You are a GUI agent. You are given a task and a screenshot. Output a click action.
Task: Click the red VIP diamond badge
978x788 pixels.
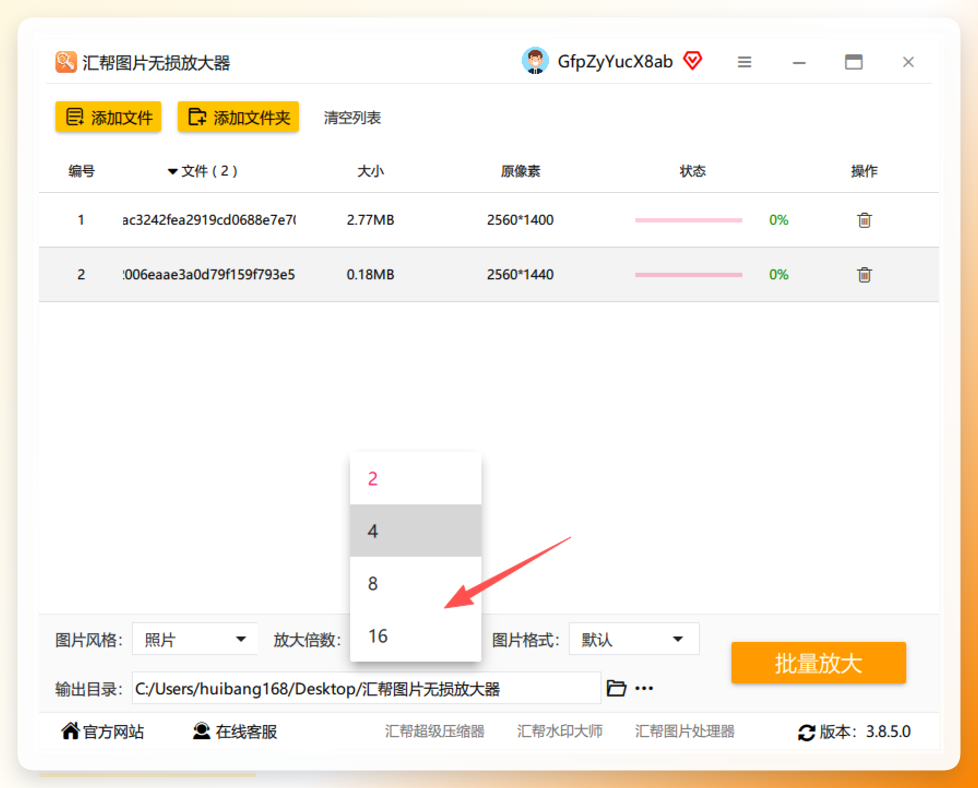coord(693,61)
